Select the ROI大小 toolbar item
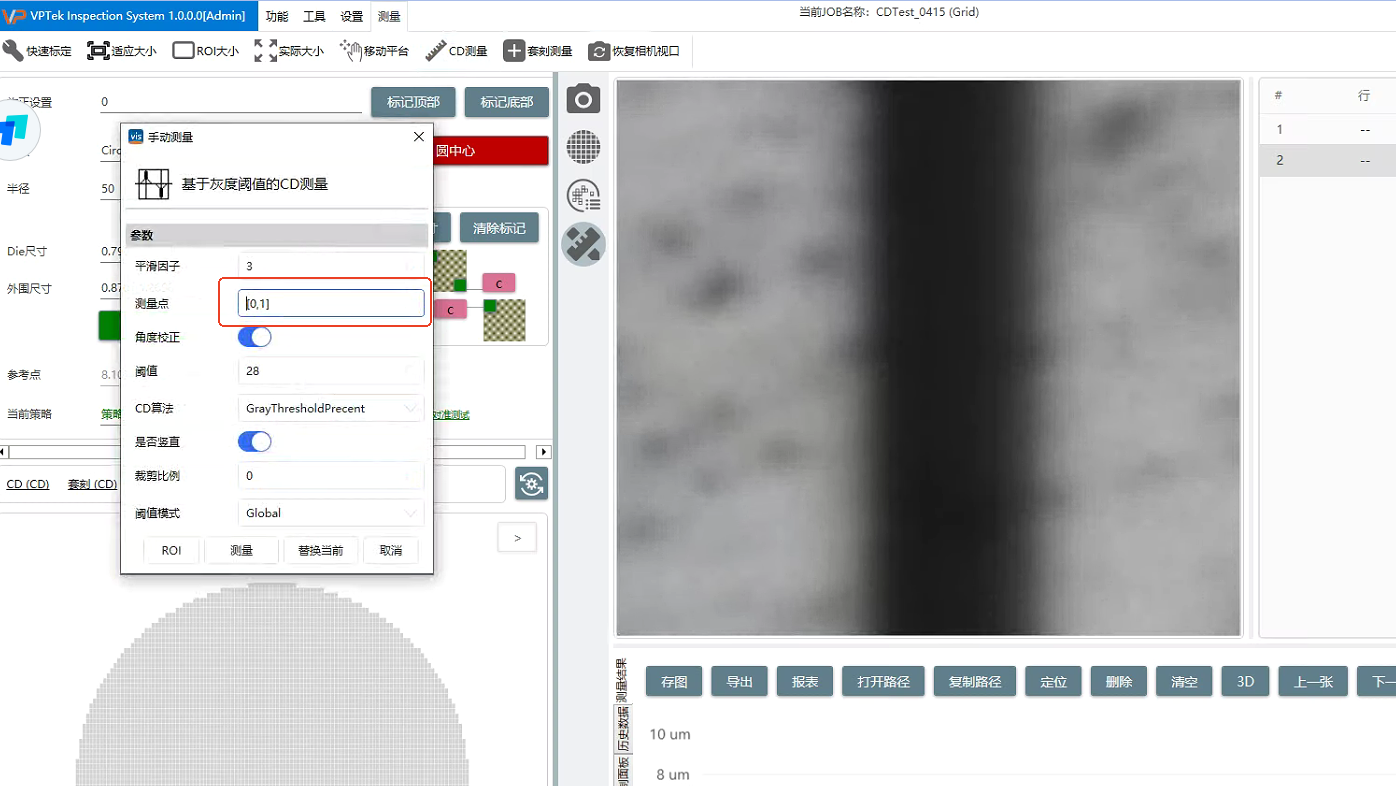Viewport: 1396px width, 786px height. tap(206, 51)
